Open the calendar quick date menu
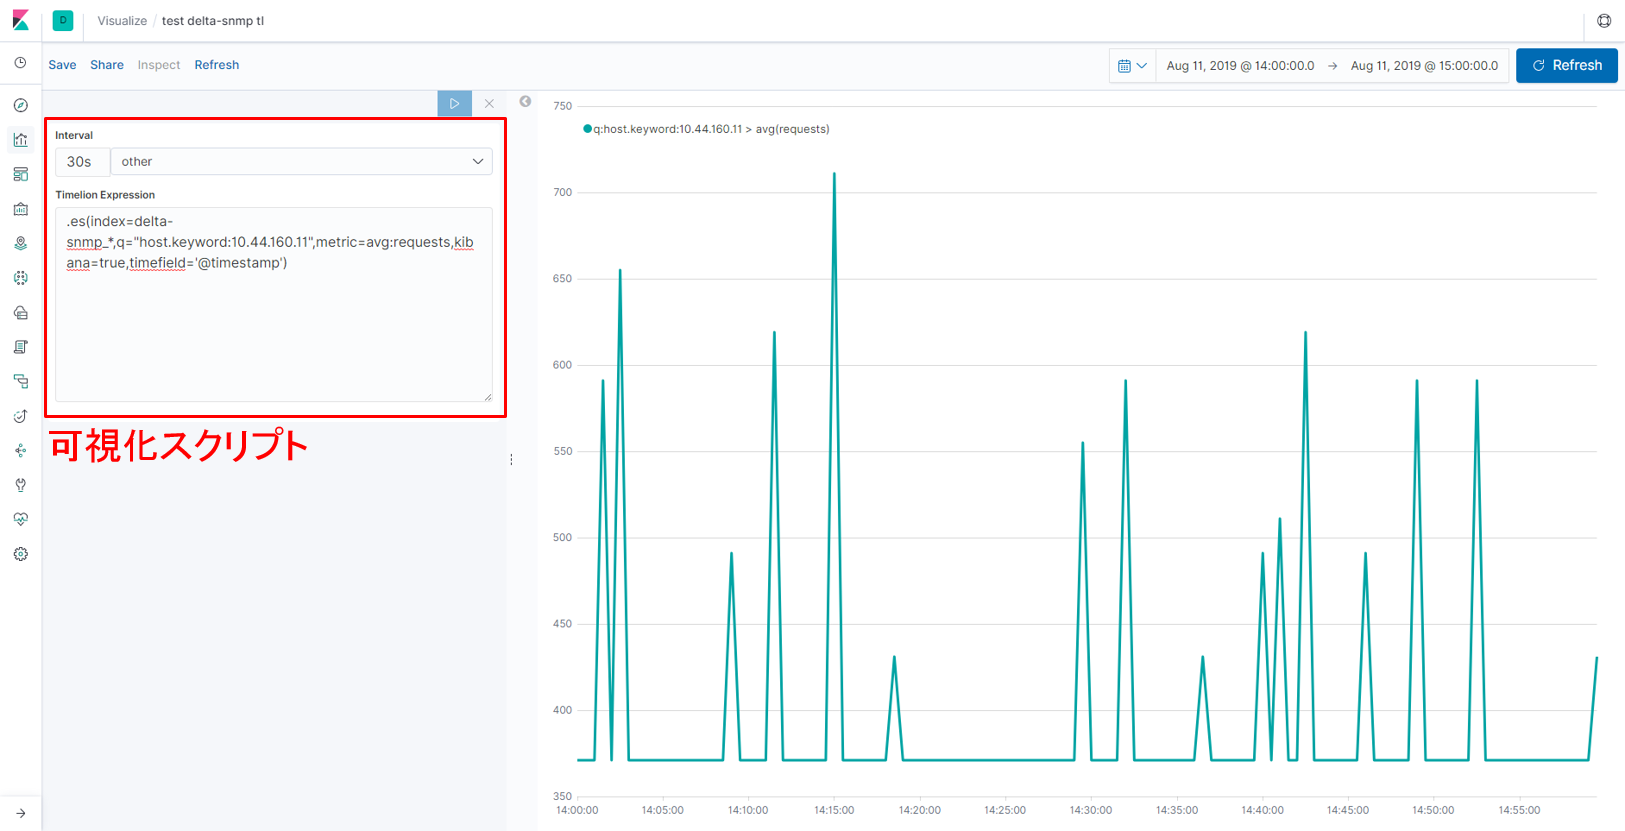Screen dimensions: 1625x831 click(x=1132, y=66)
